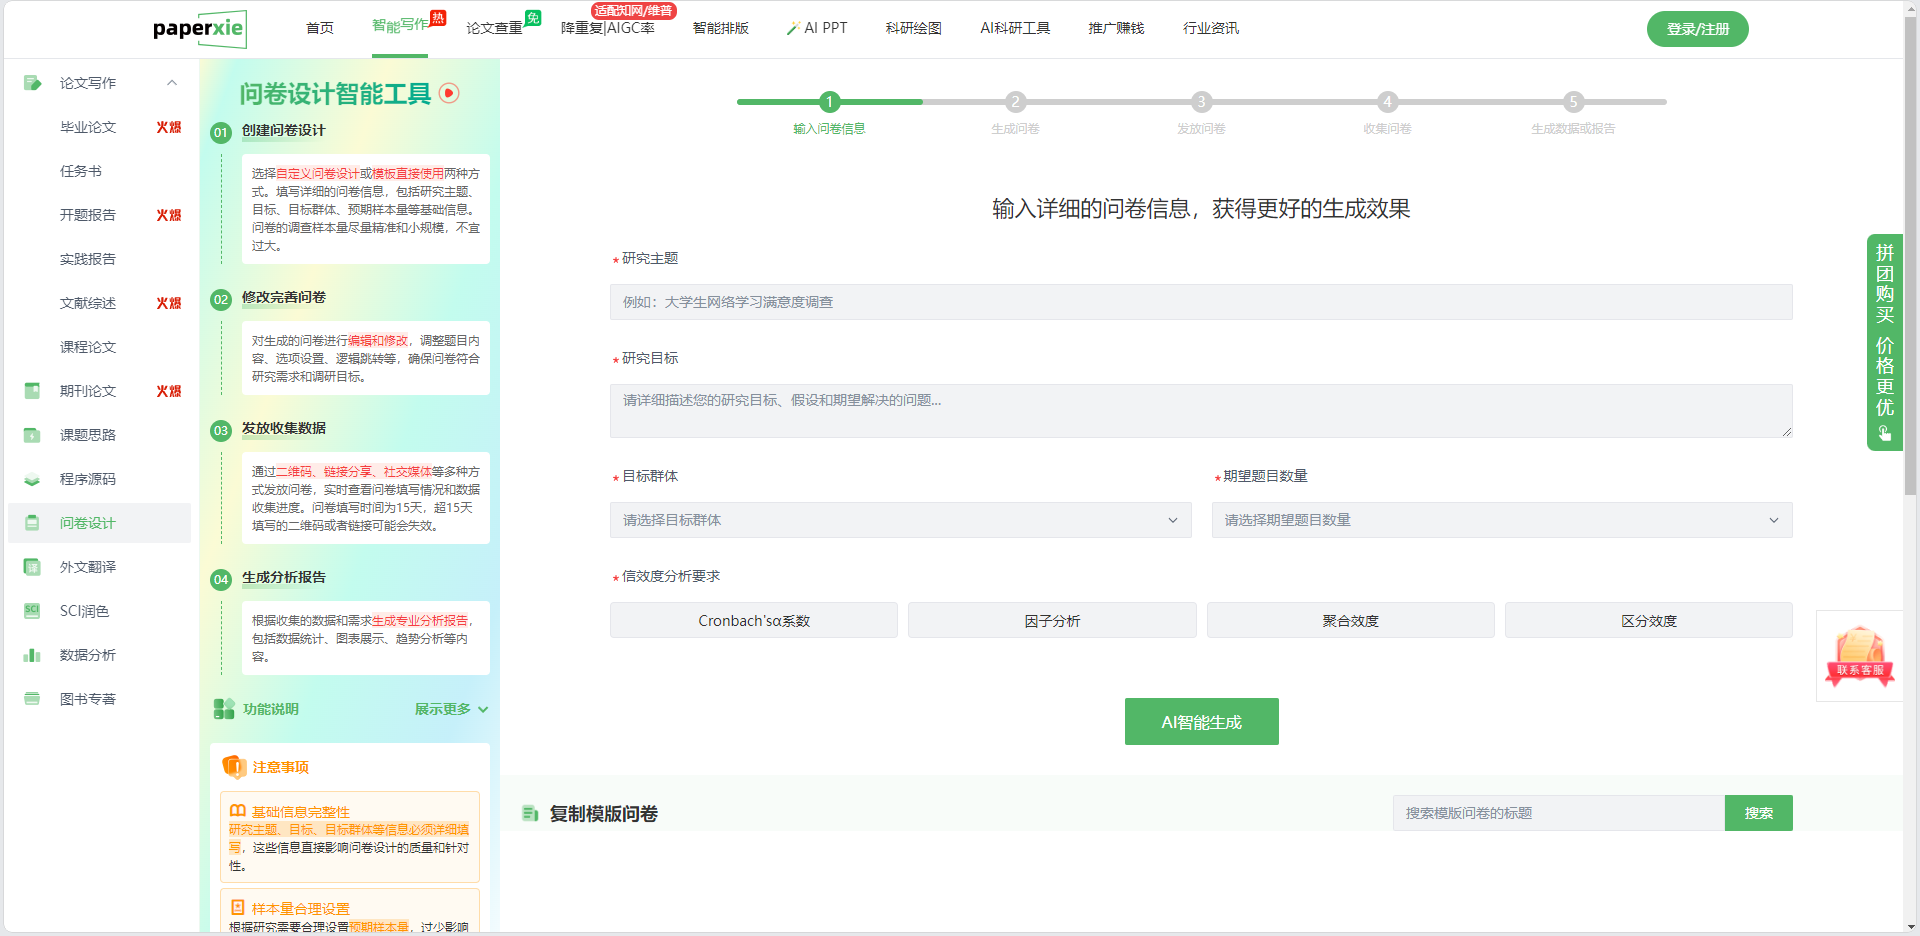Open the 联系客服 customer service icon
This screenshot has width=1920, height=936.
[1859, 656]
